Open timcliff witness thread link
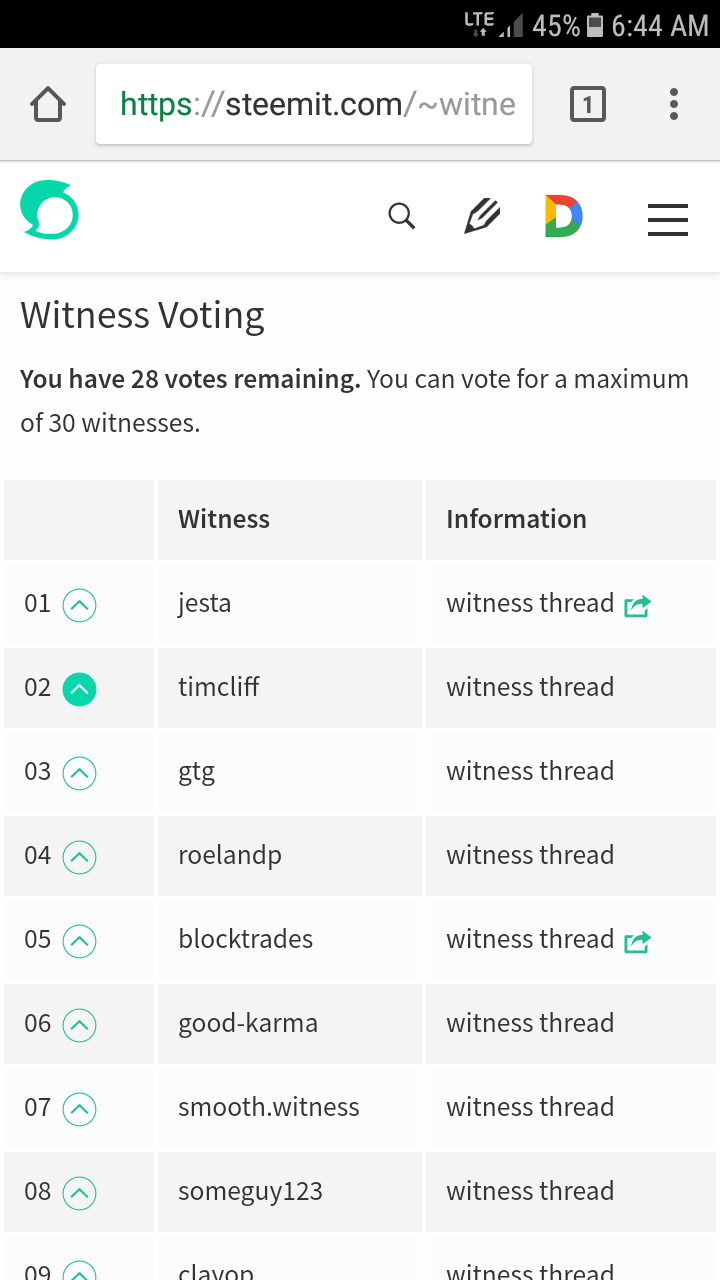720x1280 pixels. [530, 687]
